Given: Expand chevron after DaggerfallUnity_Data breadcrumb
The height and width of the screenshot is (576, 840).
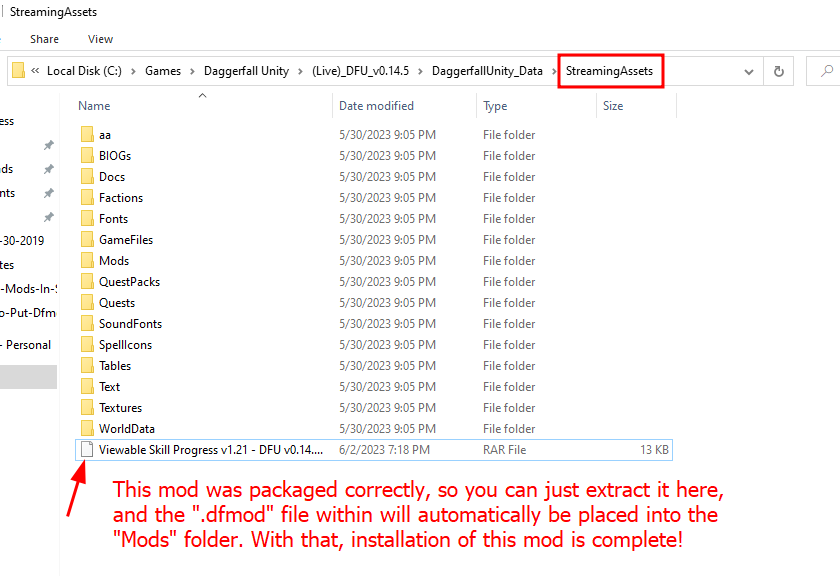Looking at the screenshot, I should 554,71.
